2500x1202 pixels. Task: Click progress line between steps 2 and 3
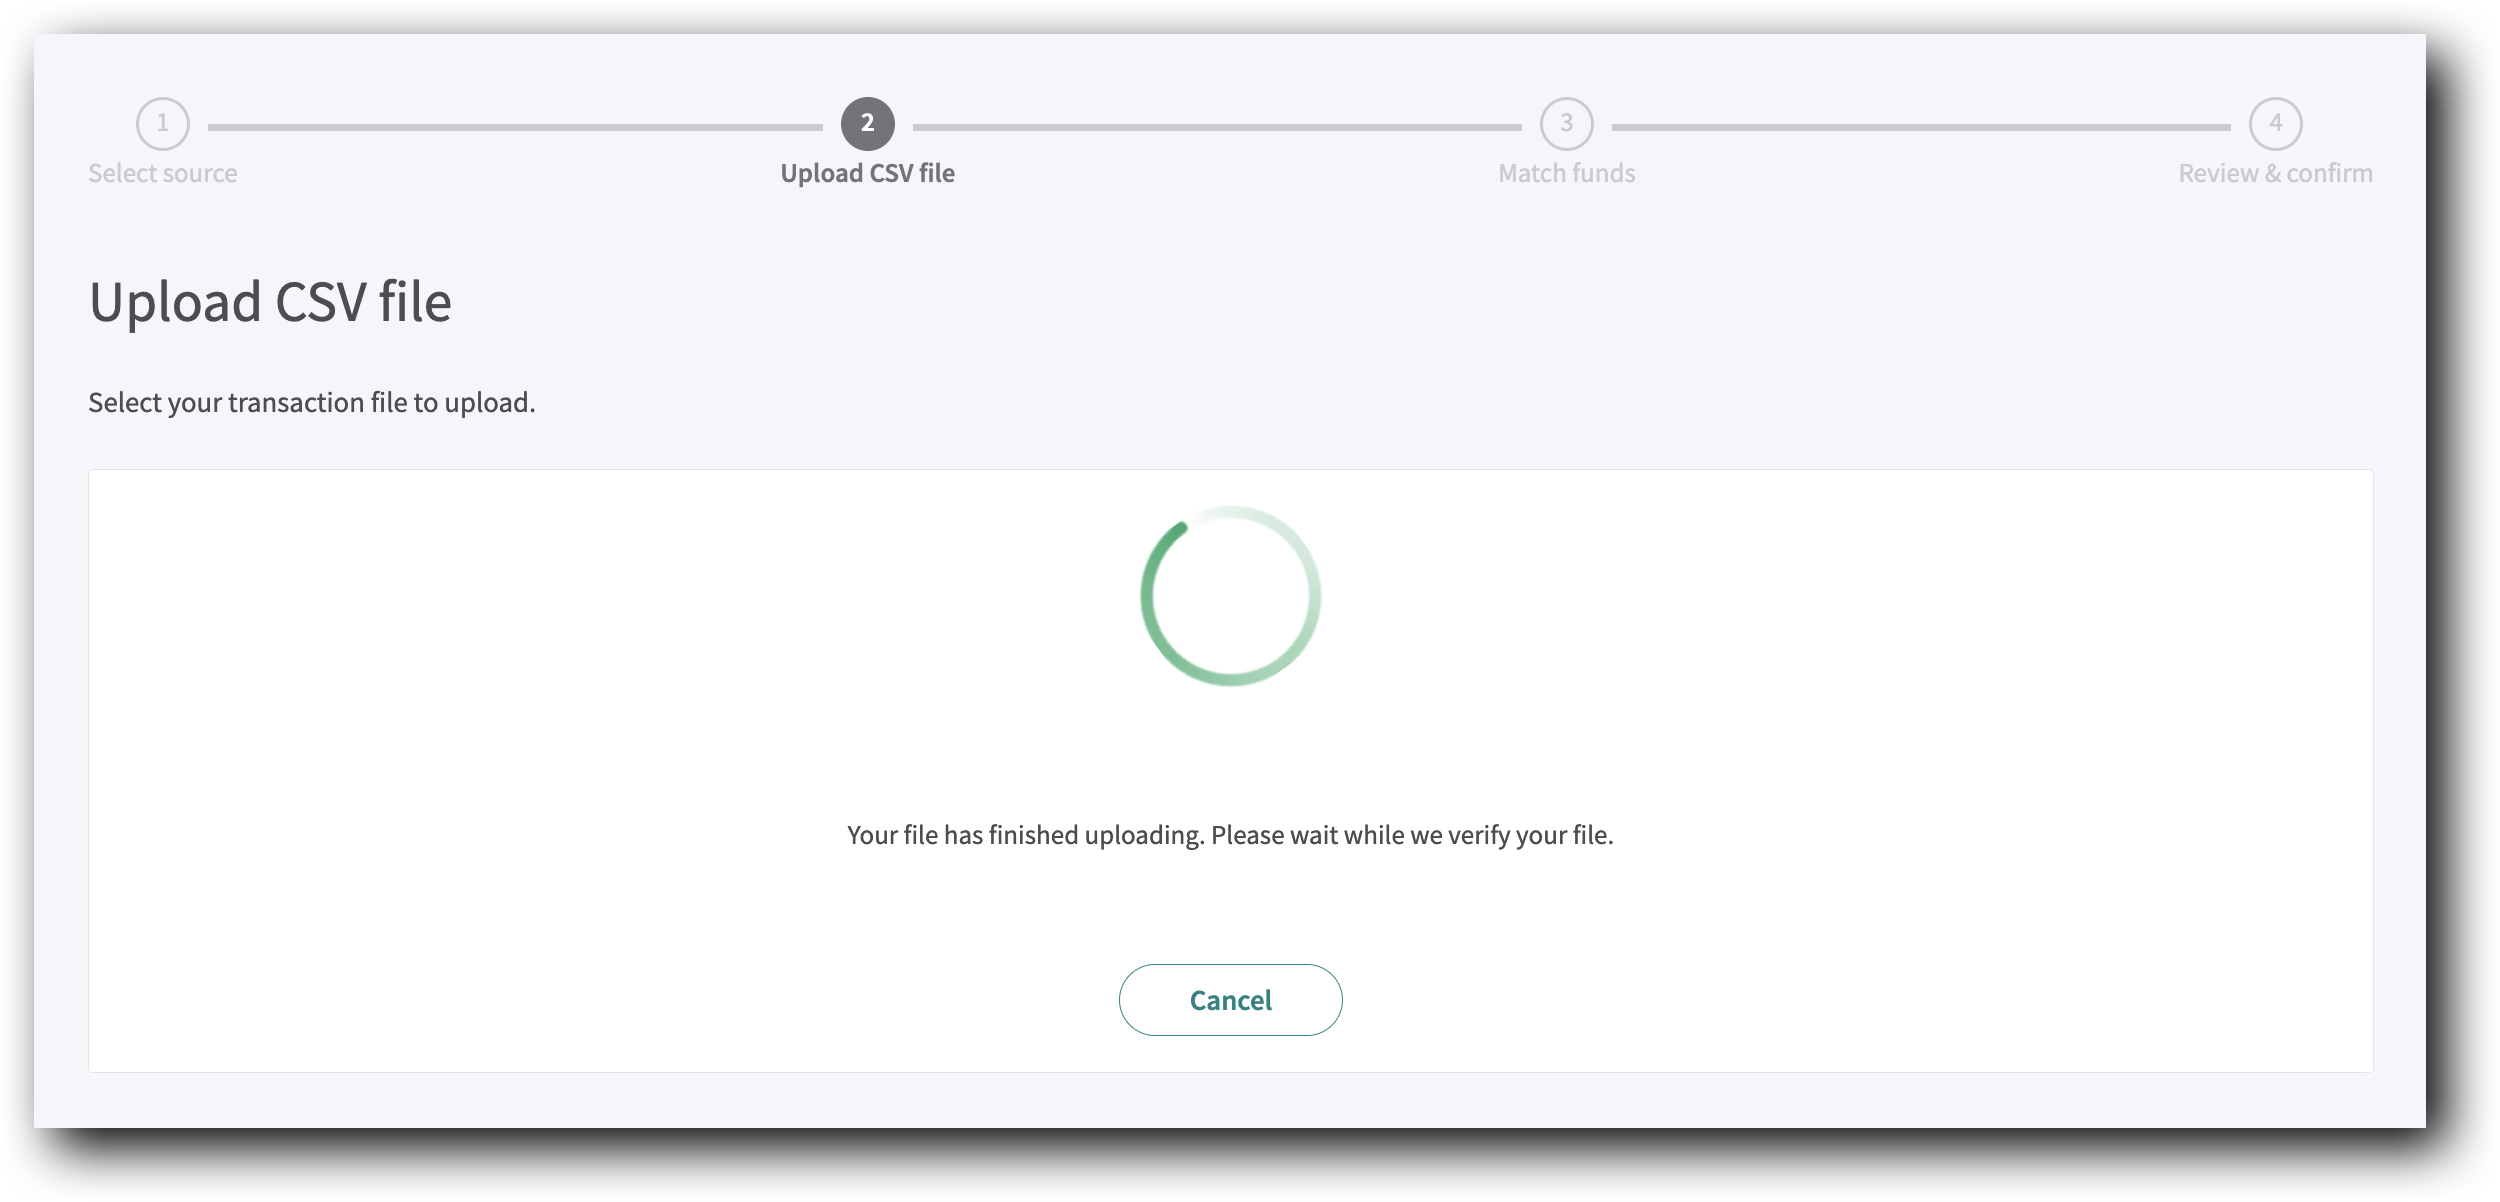coord(1217,127)
